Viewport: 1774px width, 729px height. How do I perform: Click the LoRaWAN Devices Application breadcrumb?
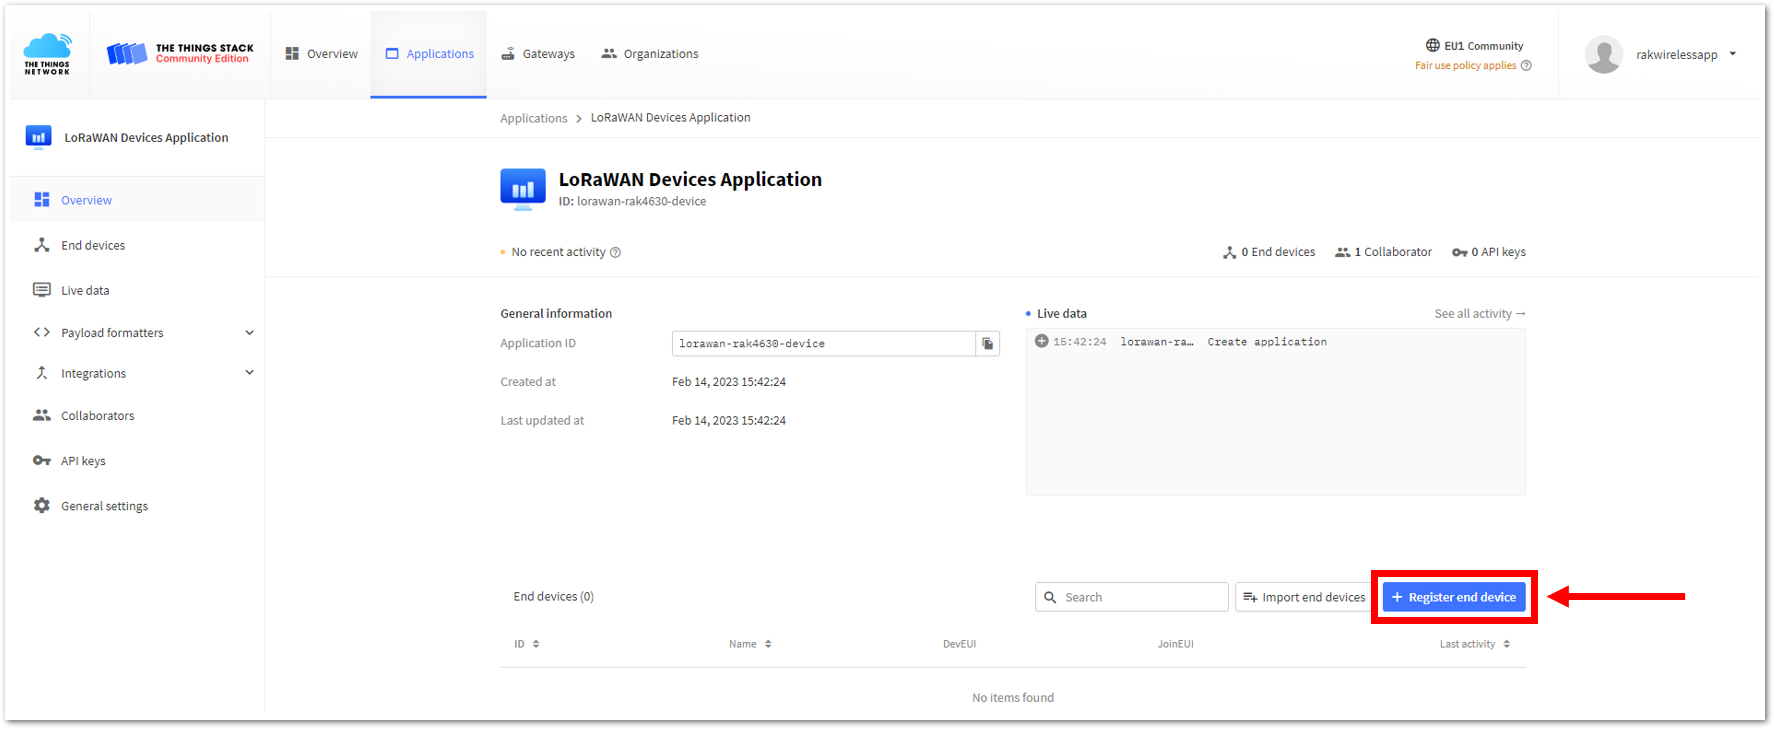tap(670, 118)
